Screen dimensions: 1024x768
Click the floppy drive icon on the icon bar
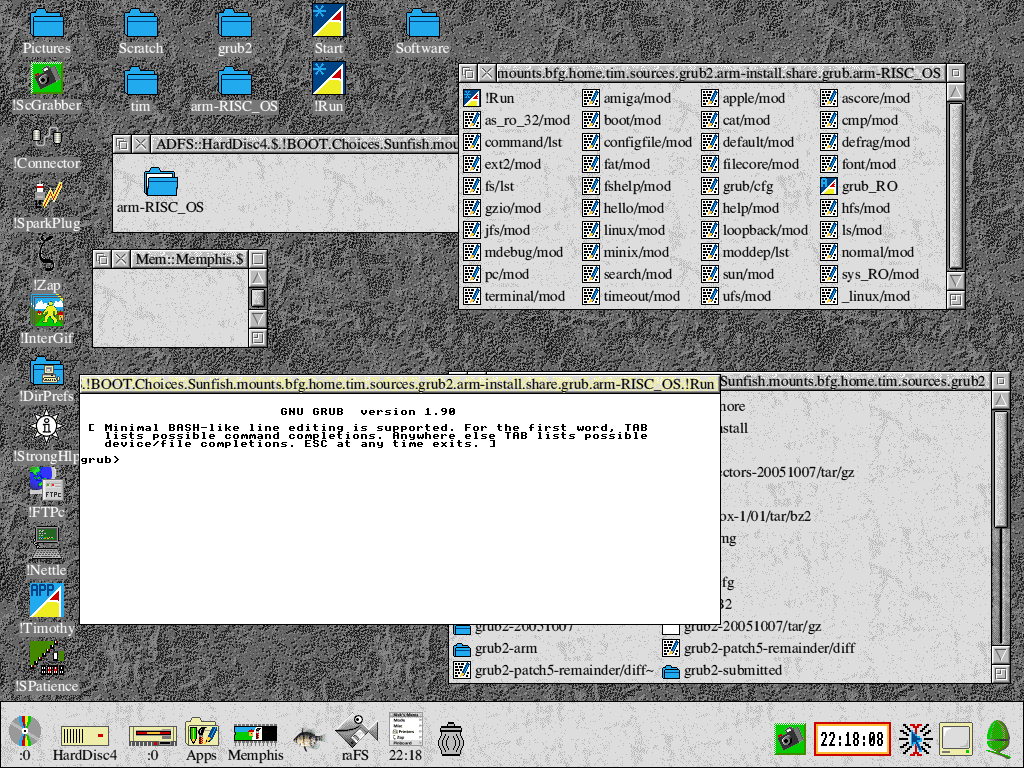coord(152,742)
